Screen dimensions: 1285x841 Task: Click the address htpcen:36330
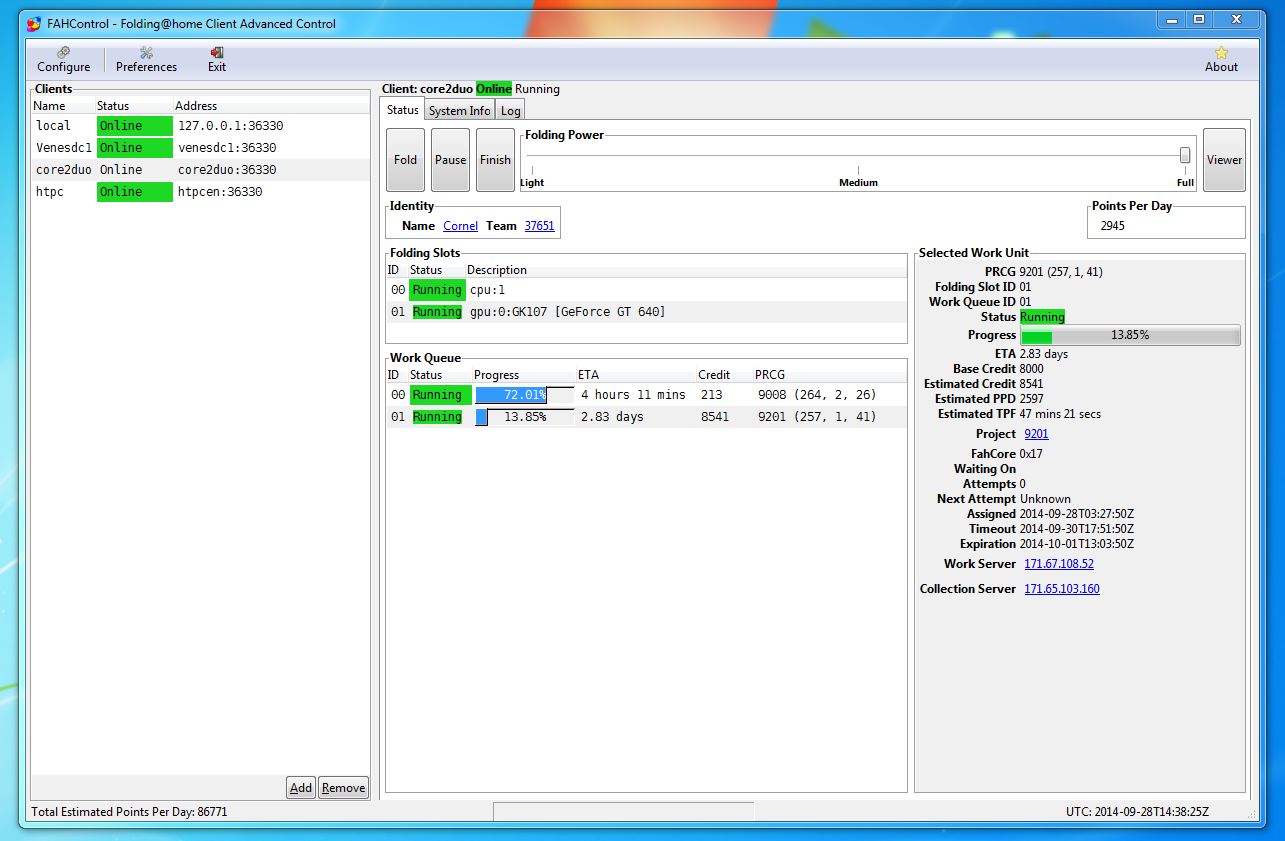click(220, 192)
